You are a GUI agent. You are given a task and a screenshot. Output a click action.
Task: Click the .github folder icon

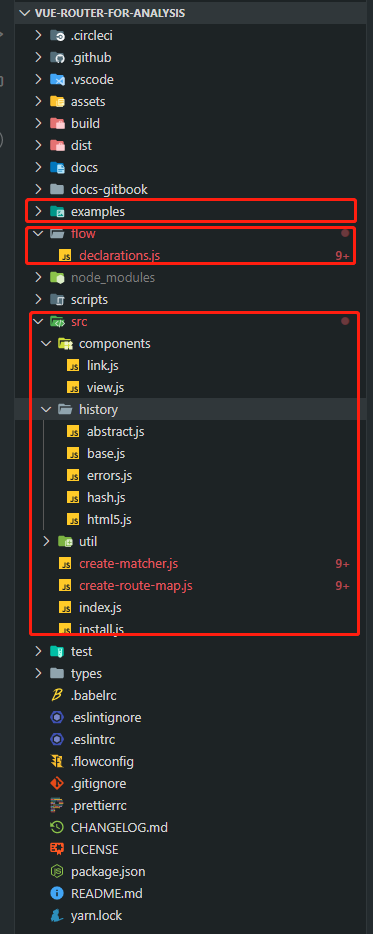point(57,58)
